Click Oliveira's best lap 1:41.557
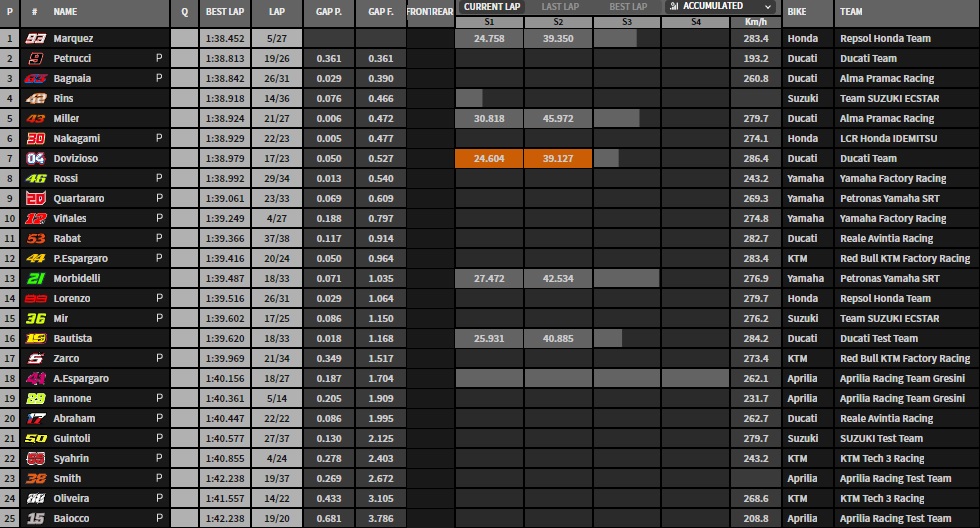Screen dimensions: 980x528 click(x=225, y=499)
